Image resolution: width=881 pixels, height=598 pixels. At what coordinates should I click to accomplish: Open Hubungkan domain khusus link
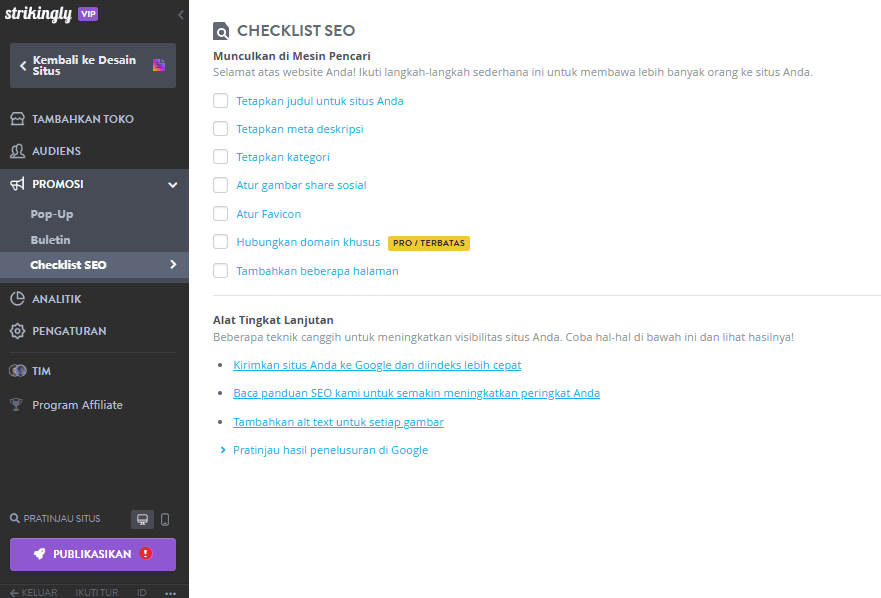tap(308, 242)
